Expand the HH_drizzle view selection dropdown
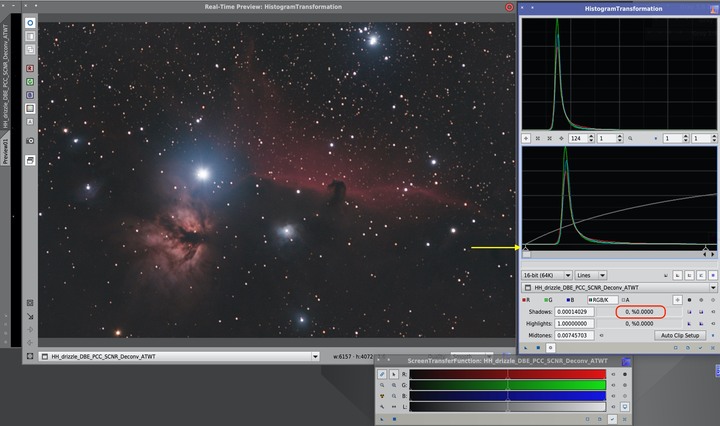720x426 pixels. pos(713,287)
